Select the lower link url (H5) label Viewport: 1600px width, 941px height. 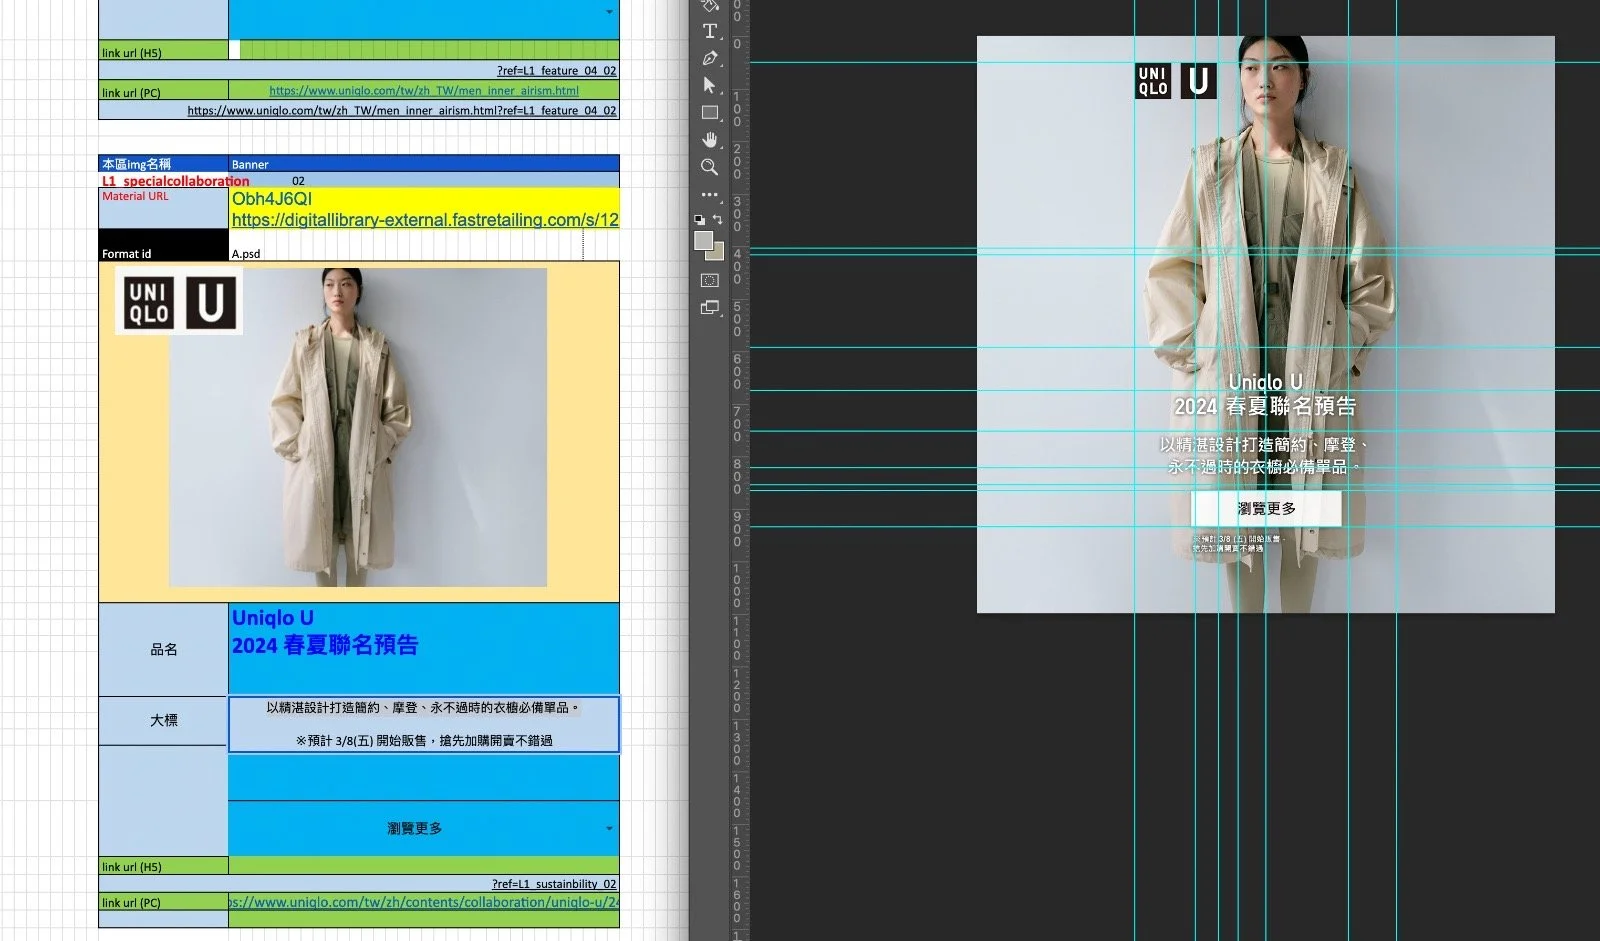point(164,866)
